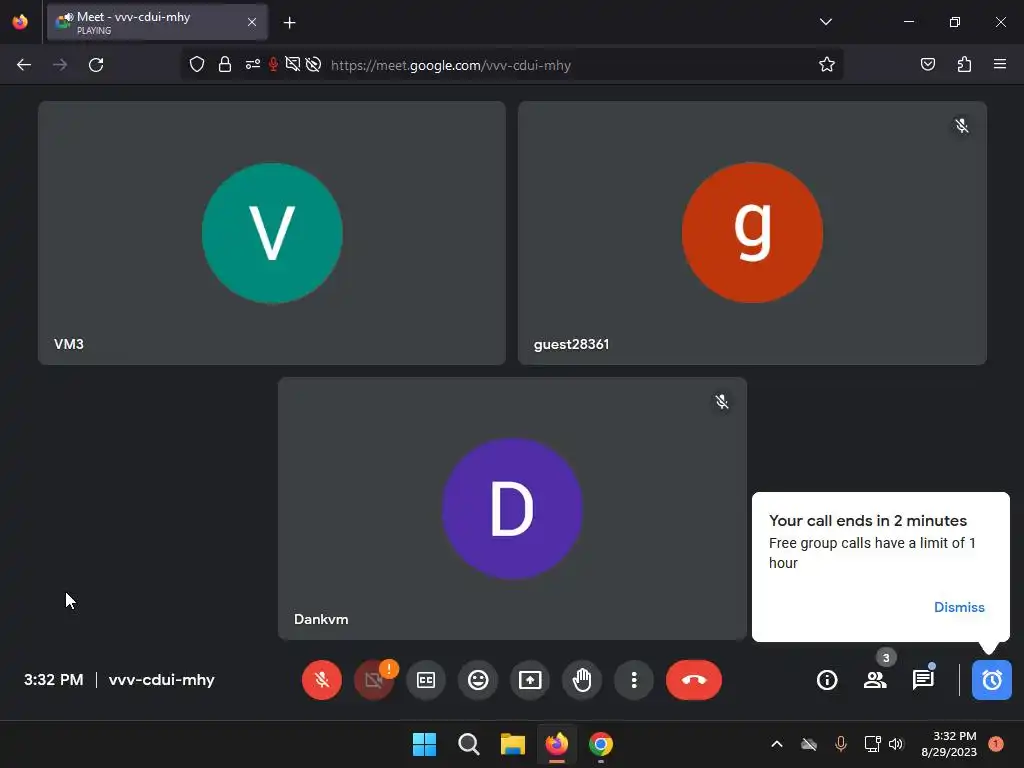Open Firefox View at tab bar start
This screenshot has width=1024, height=768.
pos(20,22)
